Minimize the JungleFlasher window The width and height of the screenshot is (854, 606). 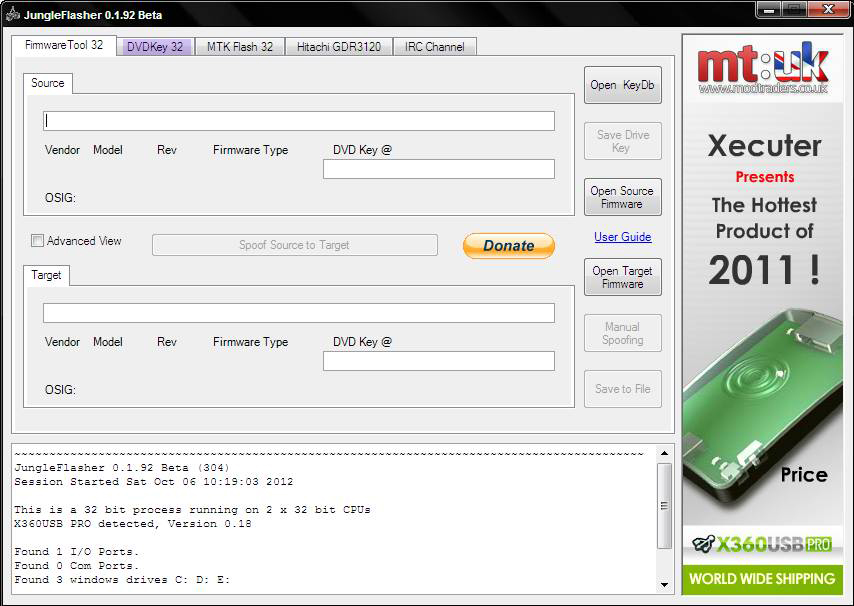pyautogui.click(x=769, y=9)
